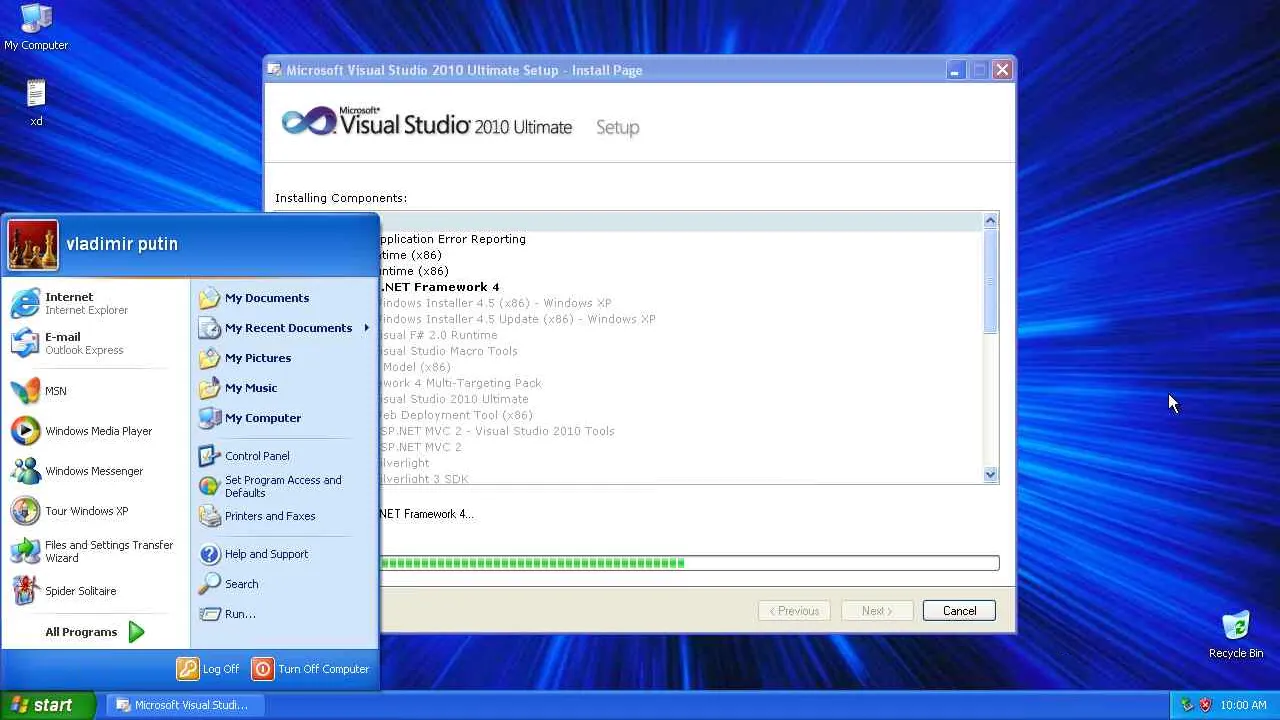Click the Windows start button
This screenshot has width=1280, height=720.
point(48,705)
